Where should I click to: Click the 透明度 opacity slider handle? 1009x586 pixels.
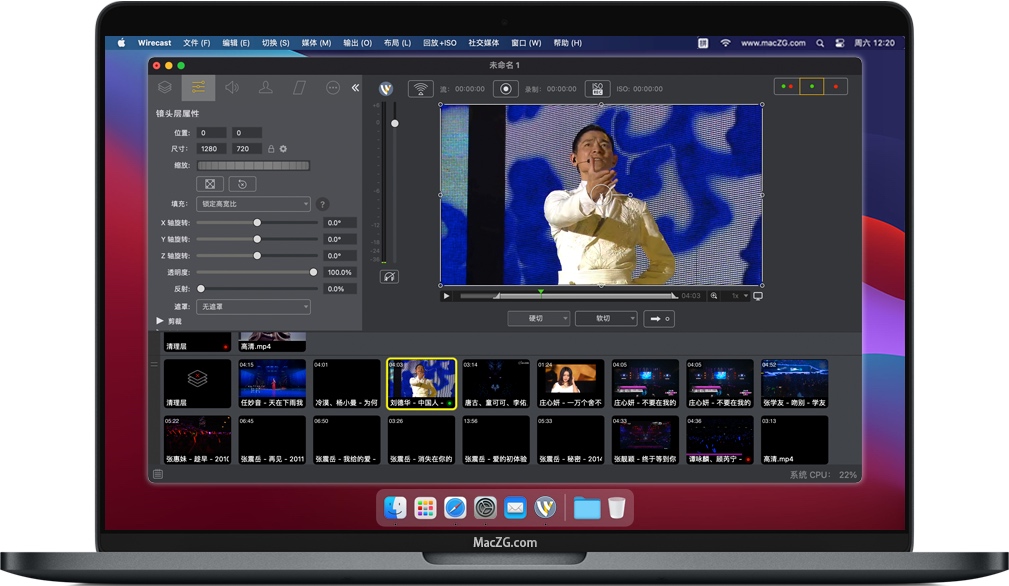[x=313, y=272]
